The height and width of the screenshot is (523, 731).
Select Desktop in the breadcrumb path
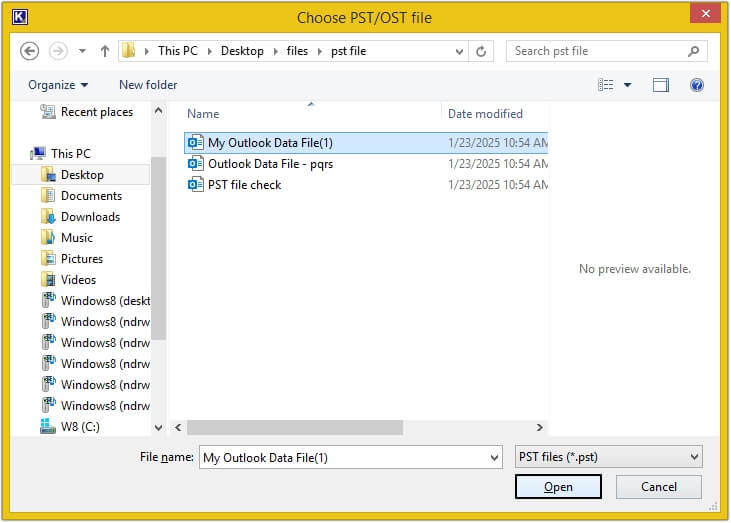pyautogui.click(x=242, y=51)
